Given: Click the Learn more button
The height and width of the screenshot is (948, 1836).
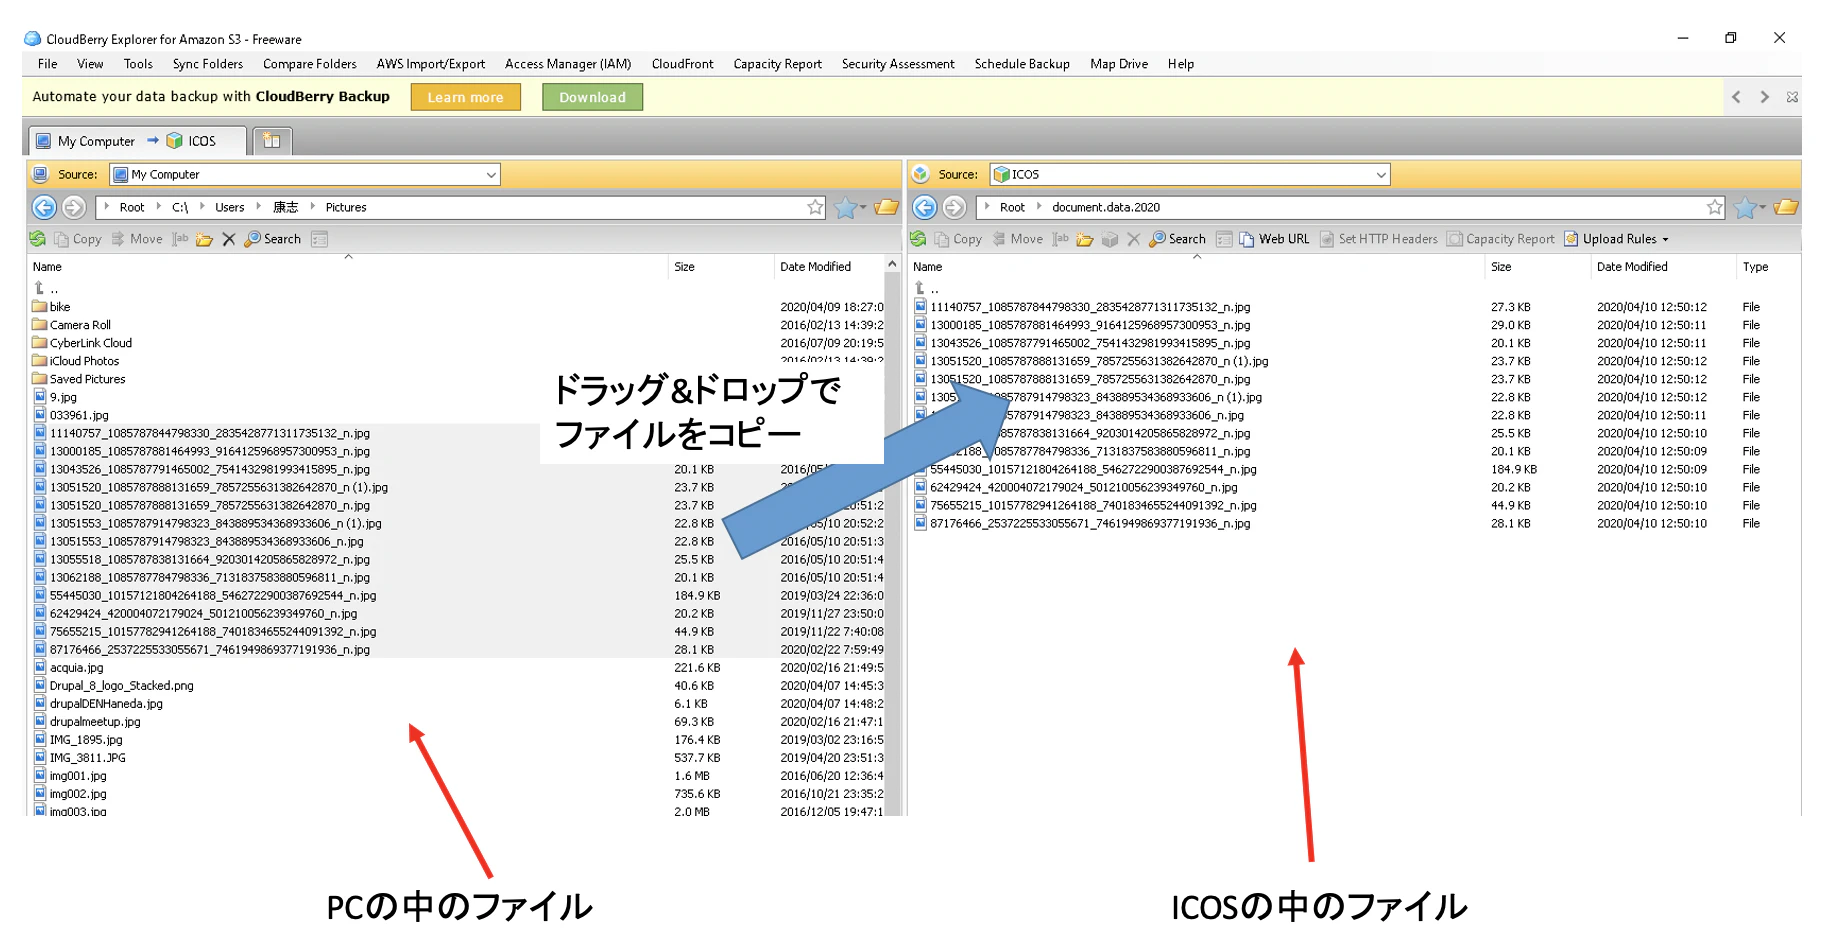Looking at the screenshot, I should click(465, 97).
